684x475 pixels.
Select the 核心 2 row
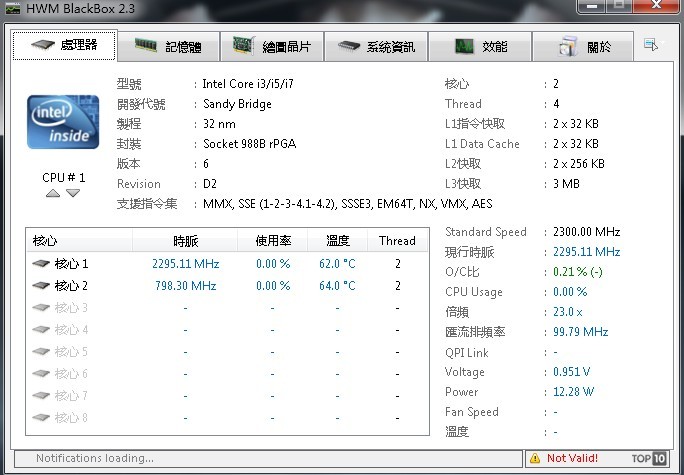(x=71, y=286)
